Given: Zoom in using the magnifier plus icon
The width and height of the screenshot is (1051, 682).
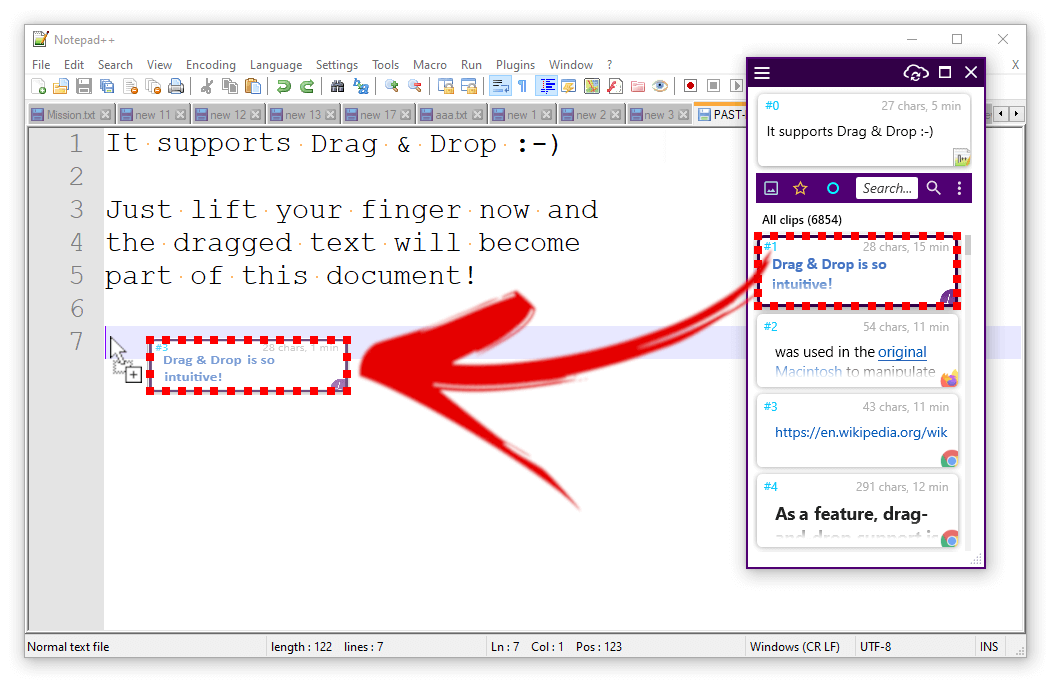Looking at the screenshot, I should [x=391, y=86].
